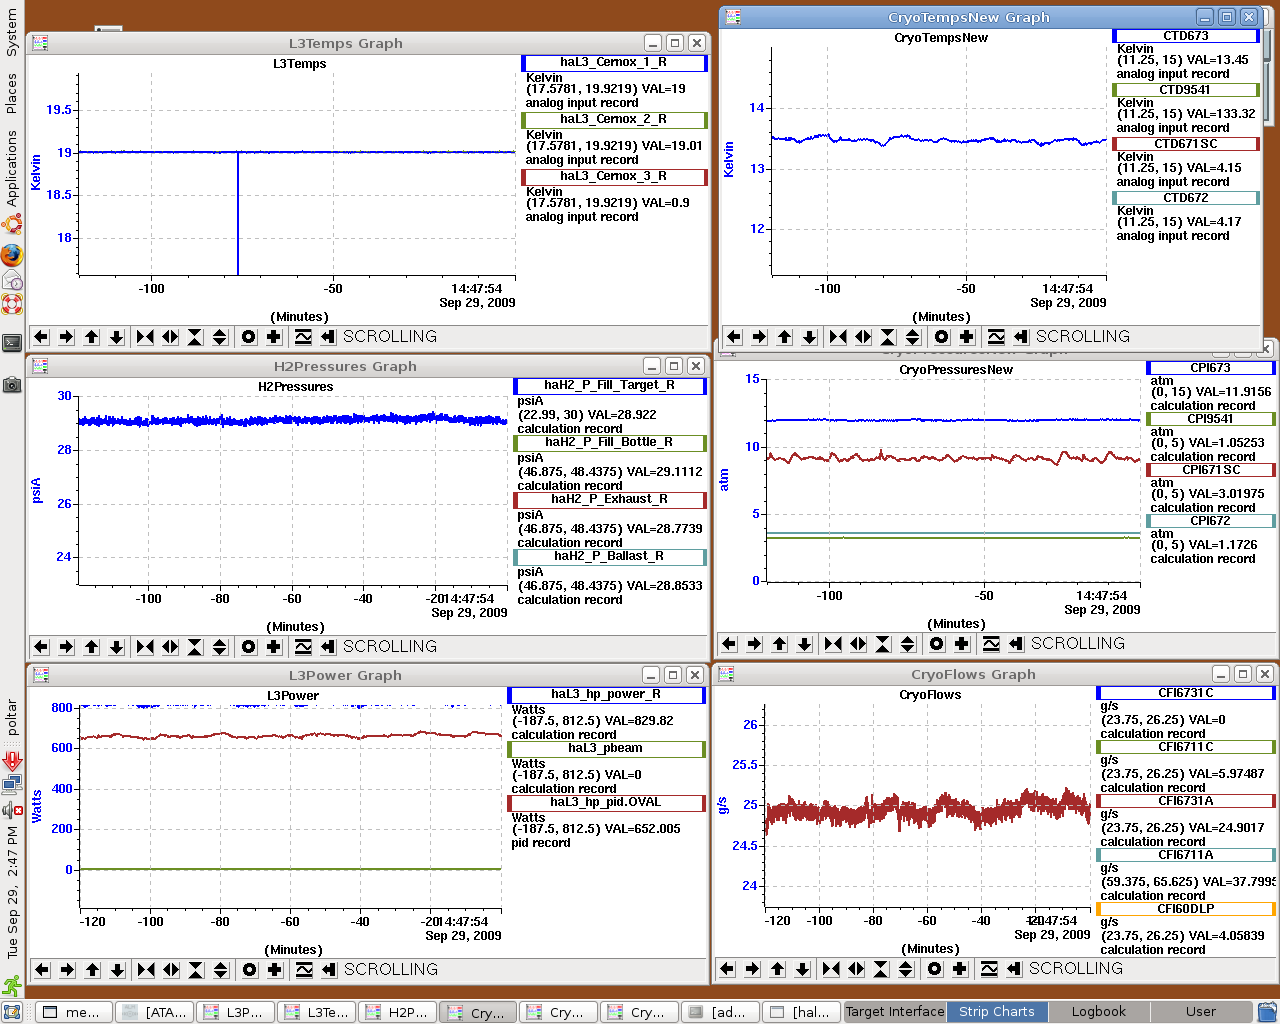Open the trash icon on bottom panel
This screenshot has height=1024, width=1280.
click(x=1267, y=1012)
